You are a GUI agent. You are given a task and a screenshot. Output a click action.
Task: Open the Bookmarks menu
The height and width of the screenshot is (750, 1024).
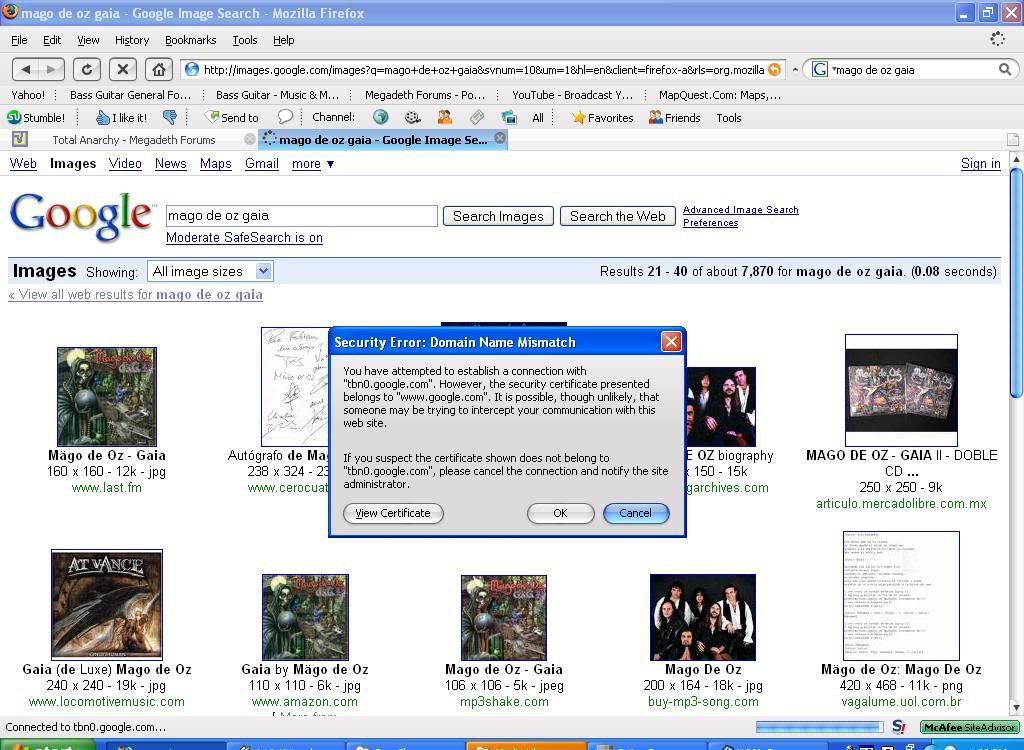pyautogui.click(x=190, y=40)
